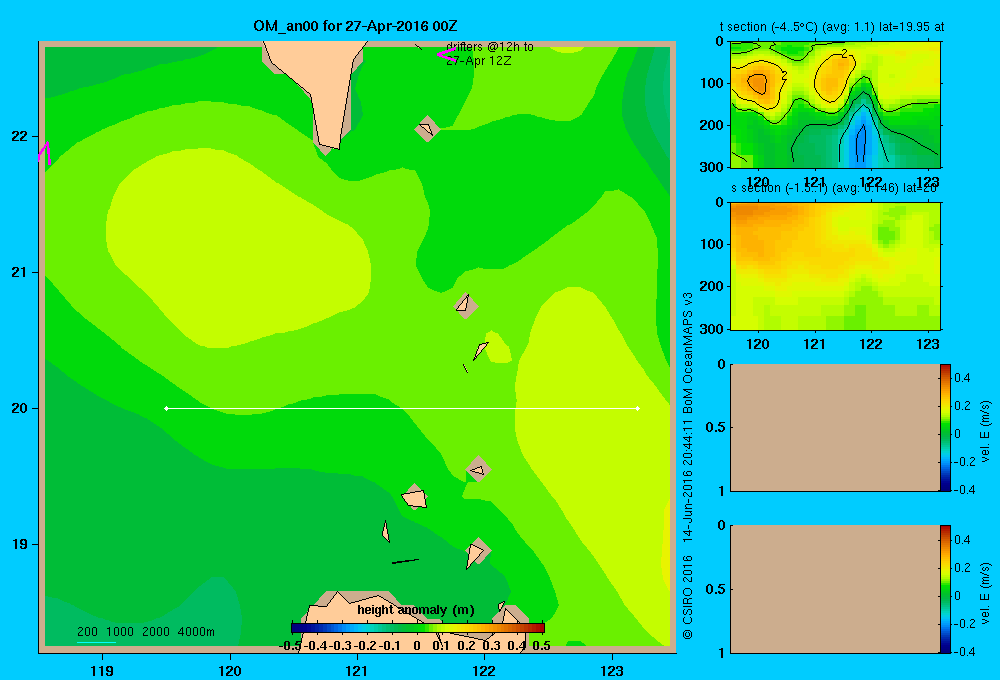
Task: Click the upper 'vel. E (m/s)' axis label
Action: 986,432
